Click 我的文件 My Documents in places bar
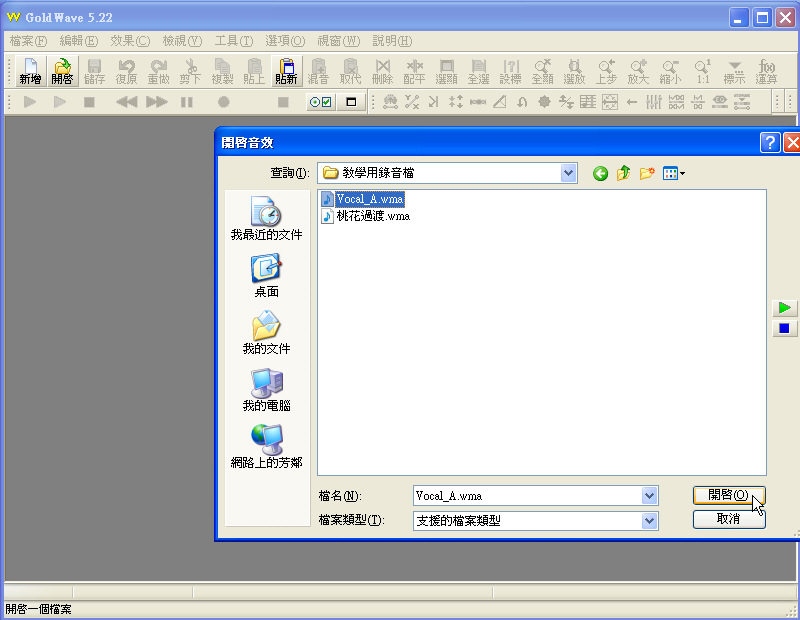This screenshot has height=620, width=800. coord(266,333)
